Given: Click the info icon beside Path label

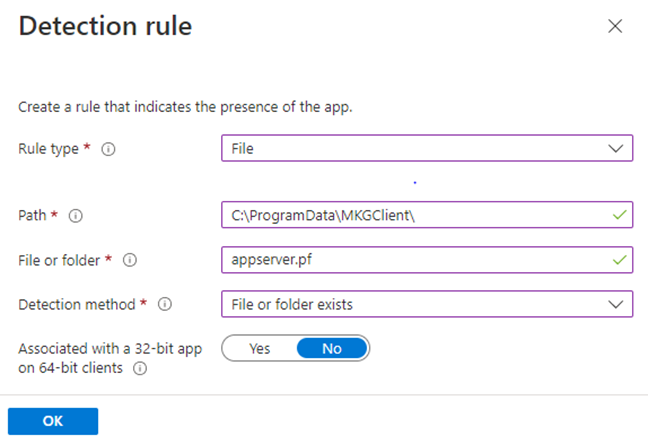Looking at the screenshot, I should (x=74, y=215).
